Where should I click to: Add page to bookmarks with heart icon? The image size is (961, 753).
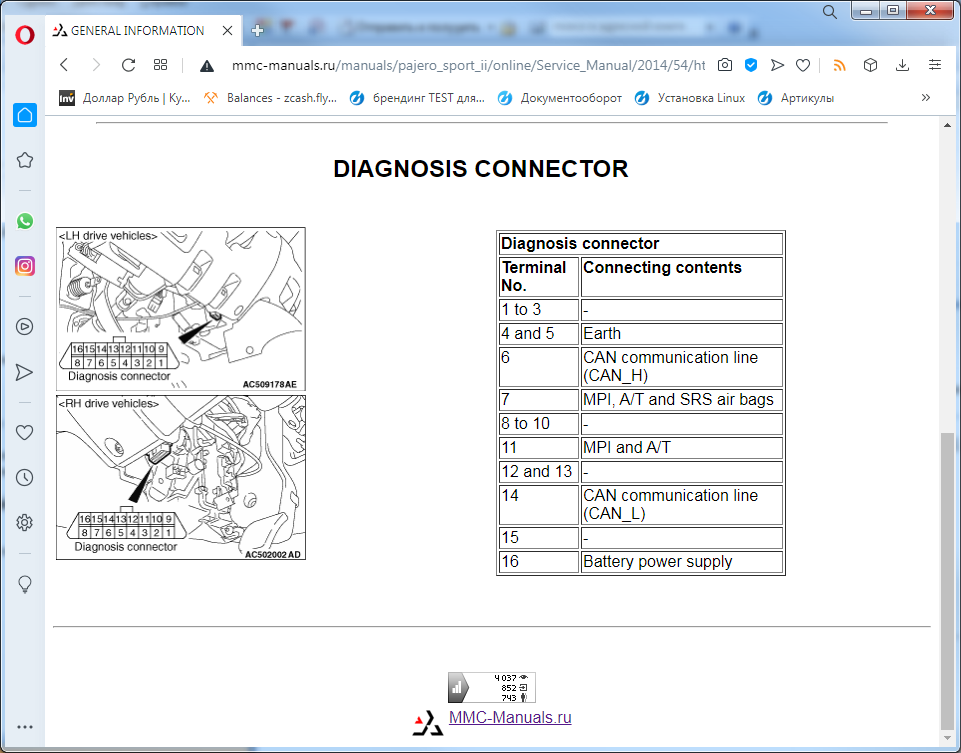(x=803, y=65)
